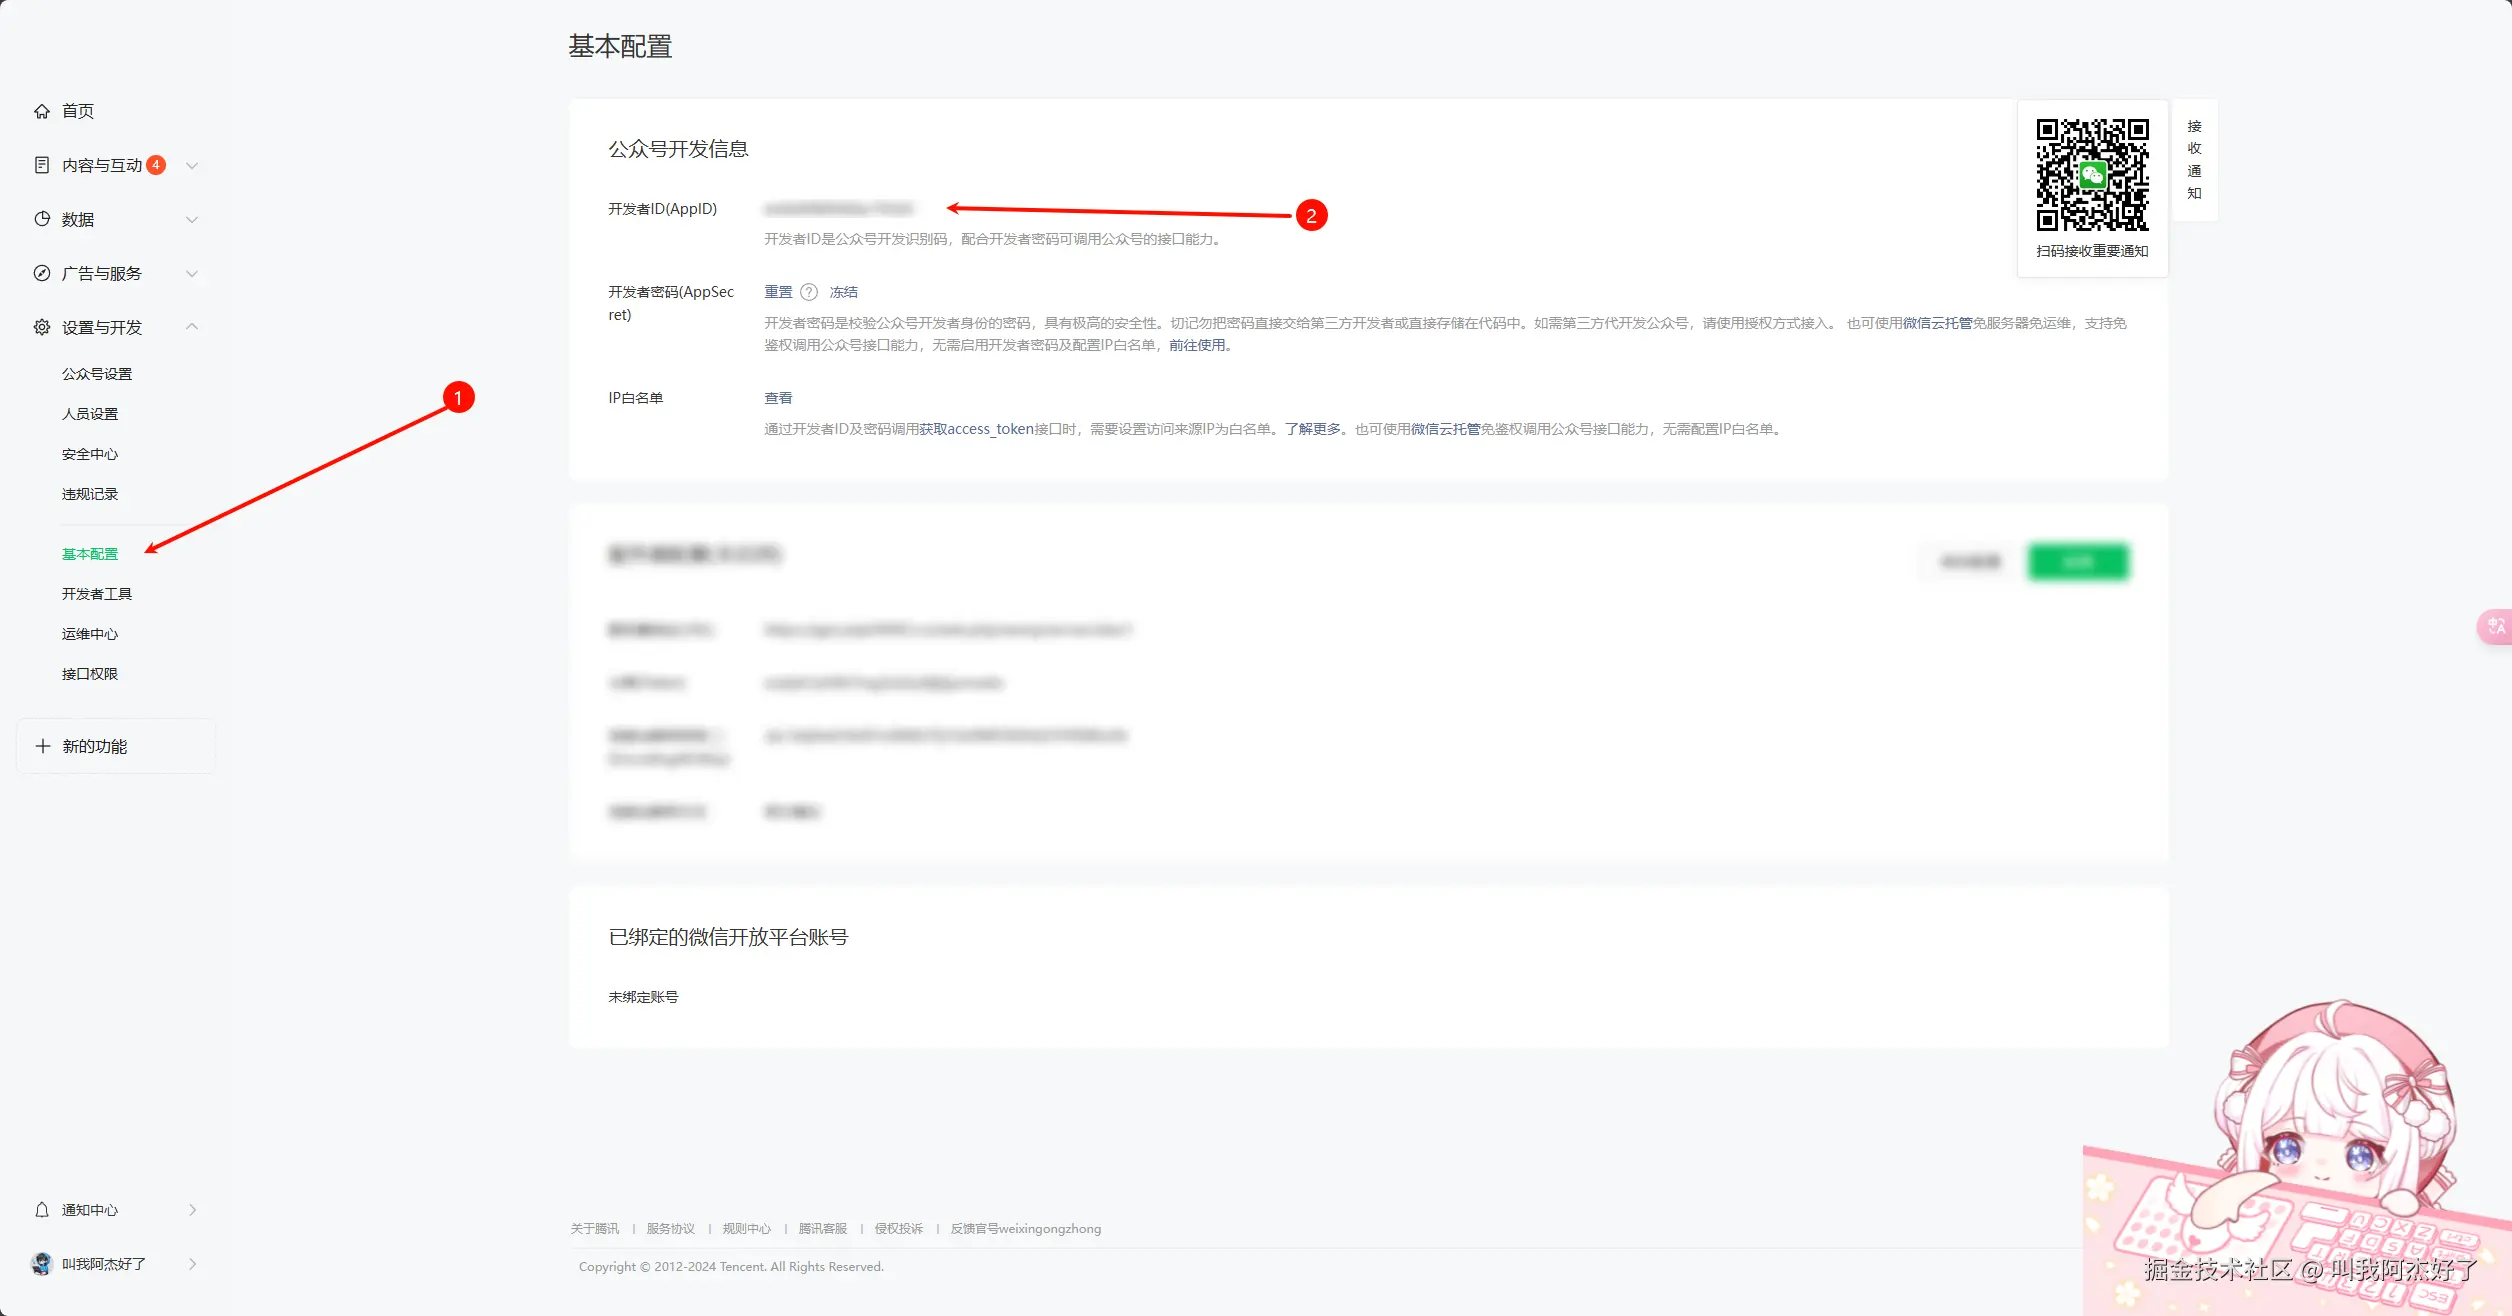
Task: Collapse the 设置与开发 section chevron
Action: point(192,327)
